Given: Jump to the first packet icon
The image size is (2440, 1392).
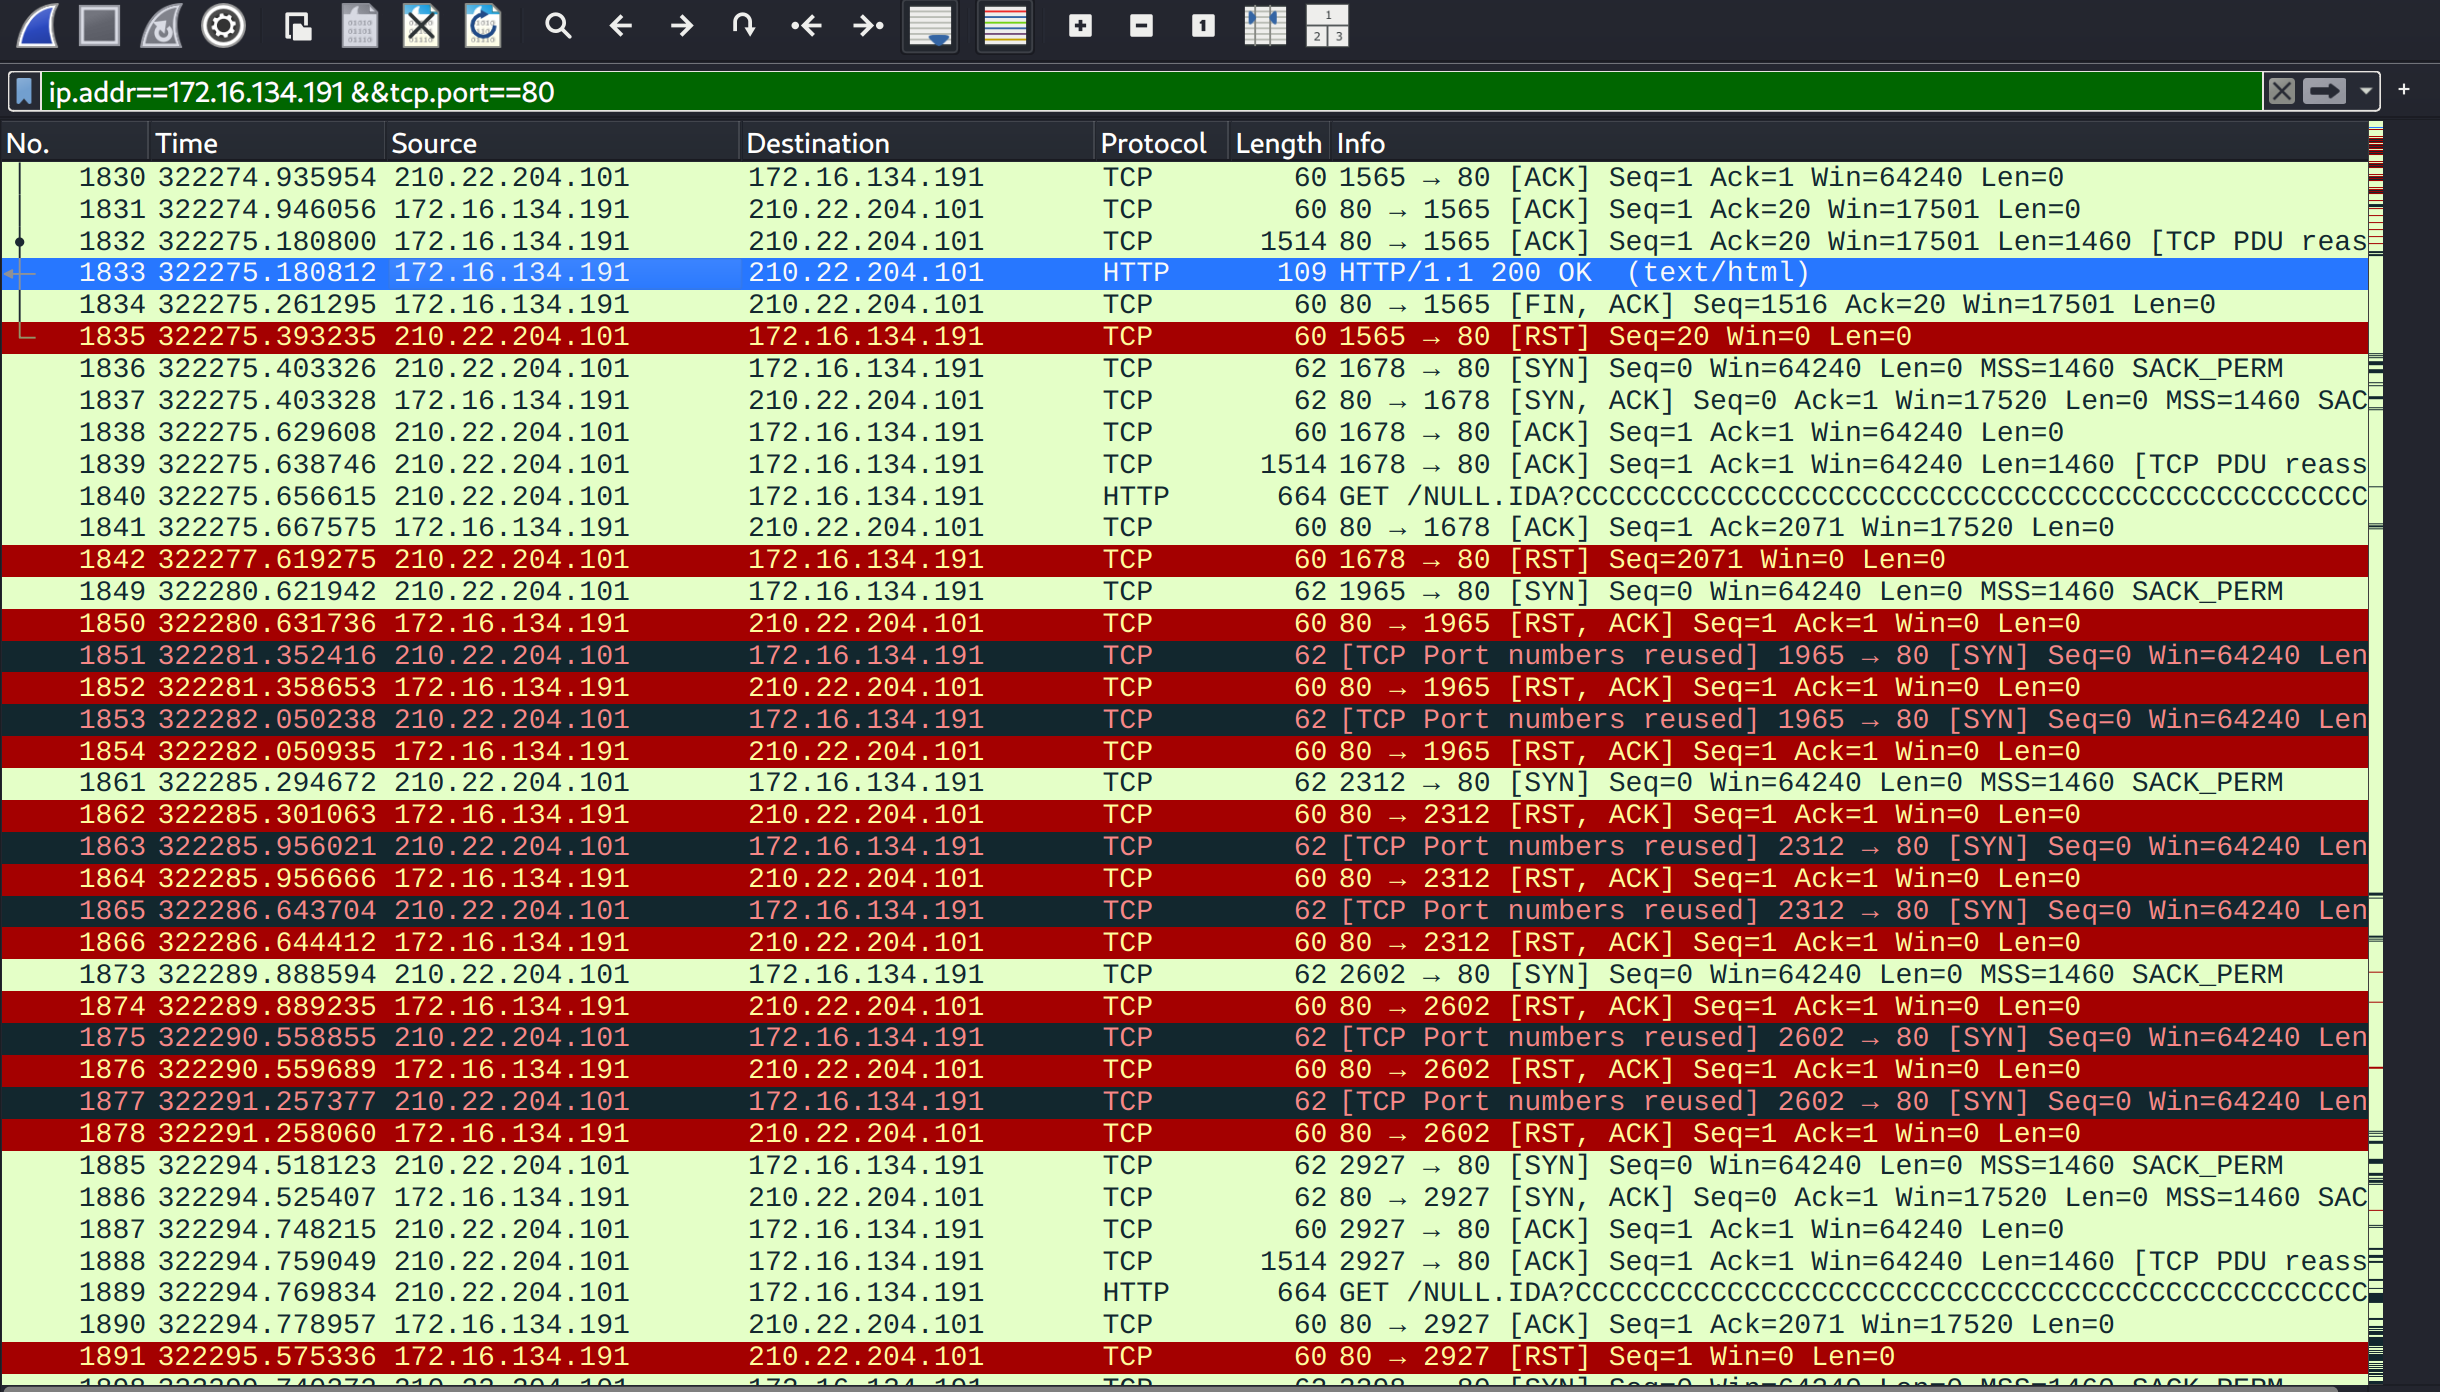Looking at the screenshot, I should point(806,26).
